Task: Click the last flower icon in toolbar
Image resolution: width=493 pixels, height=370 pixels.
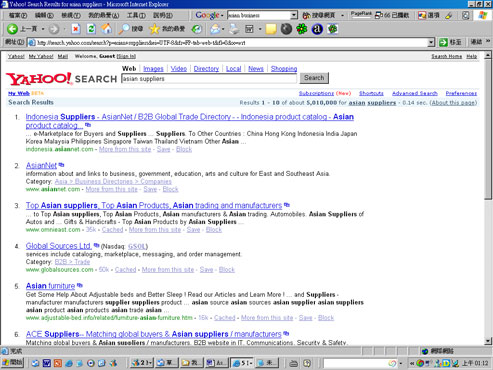Action: [x=333, y=29]
